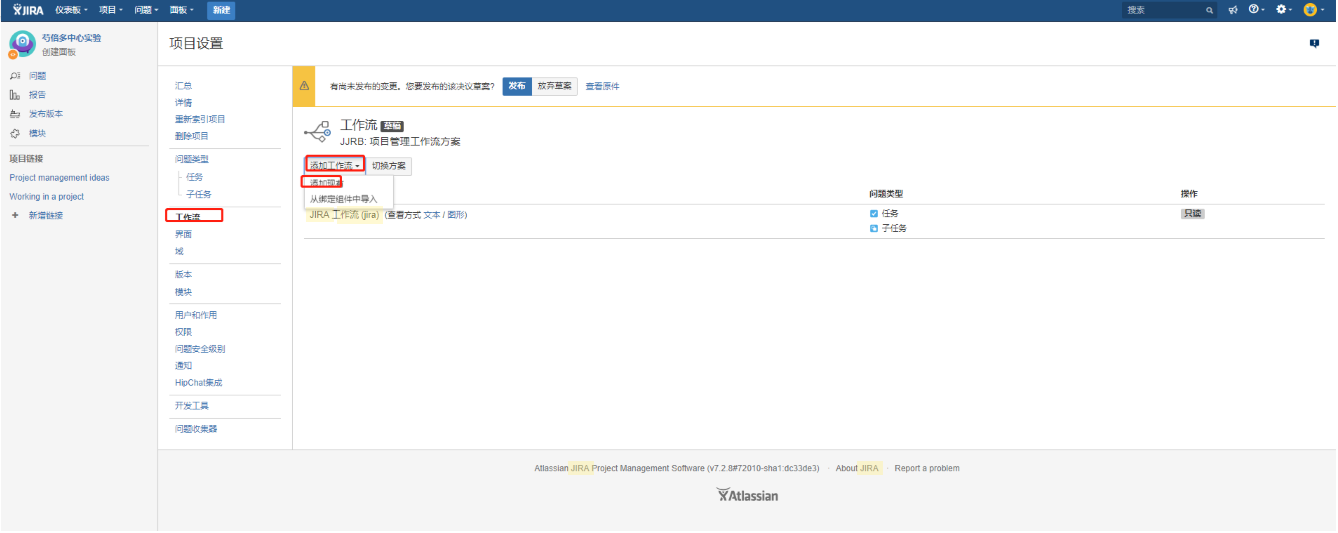Open the 模块 puzzle icon in left sidebar
This screenshot has height=533, width=1338.
pos(15,133)
